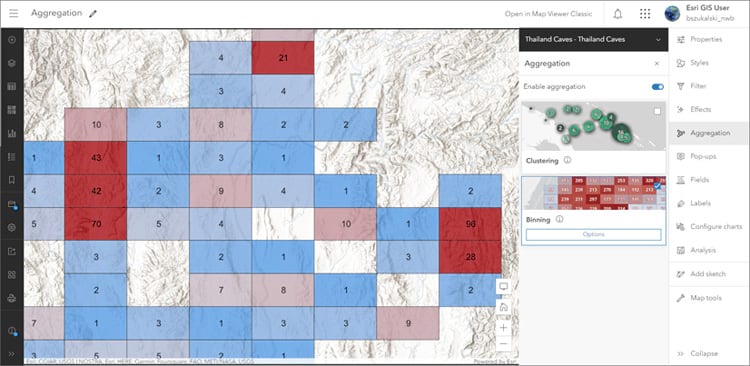Check the Clustering option box

[657, 111]
